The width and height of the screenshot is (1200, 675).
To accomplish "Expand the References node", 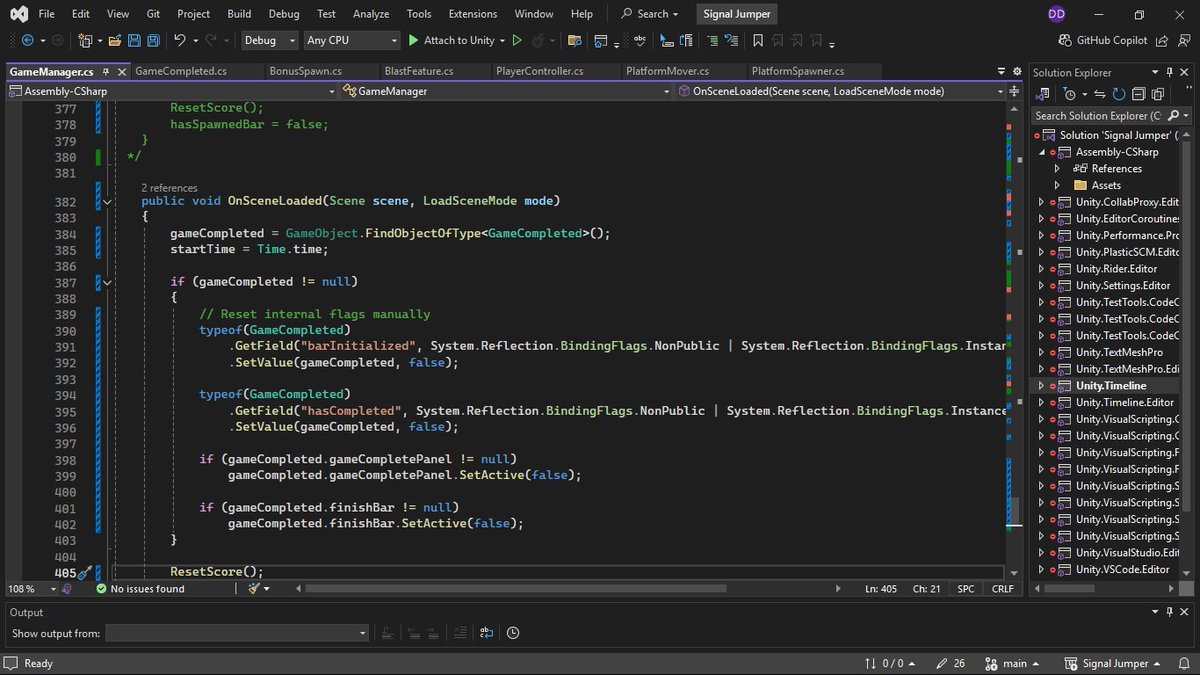I will [x=1057, y=169].
